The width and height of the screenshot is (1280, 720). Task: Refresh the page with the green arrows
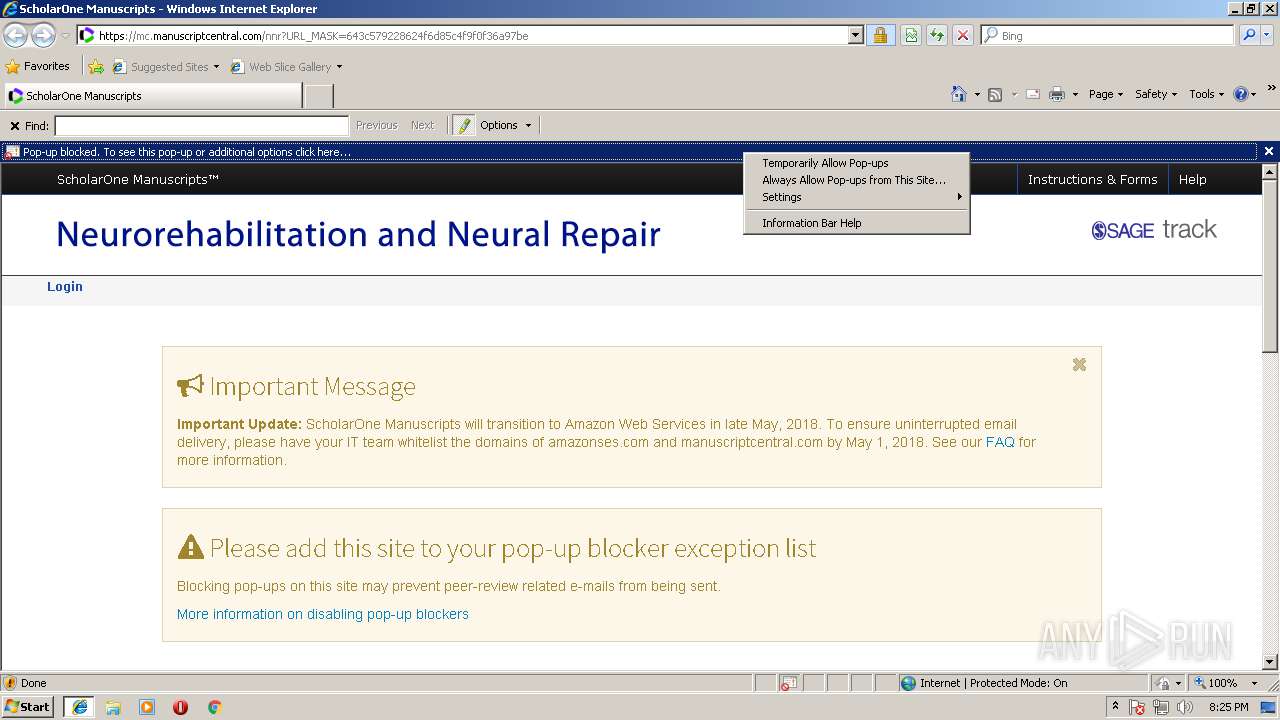pos(937,36)
